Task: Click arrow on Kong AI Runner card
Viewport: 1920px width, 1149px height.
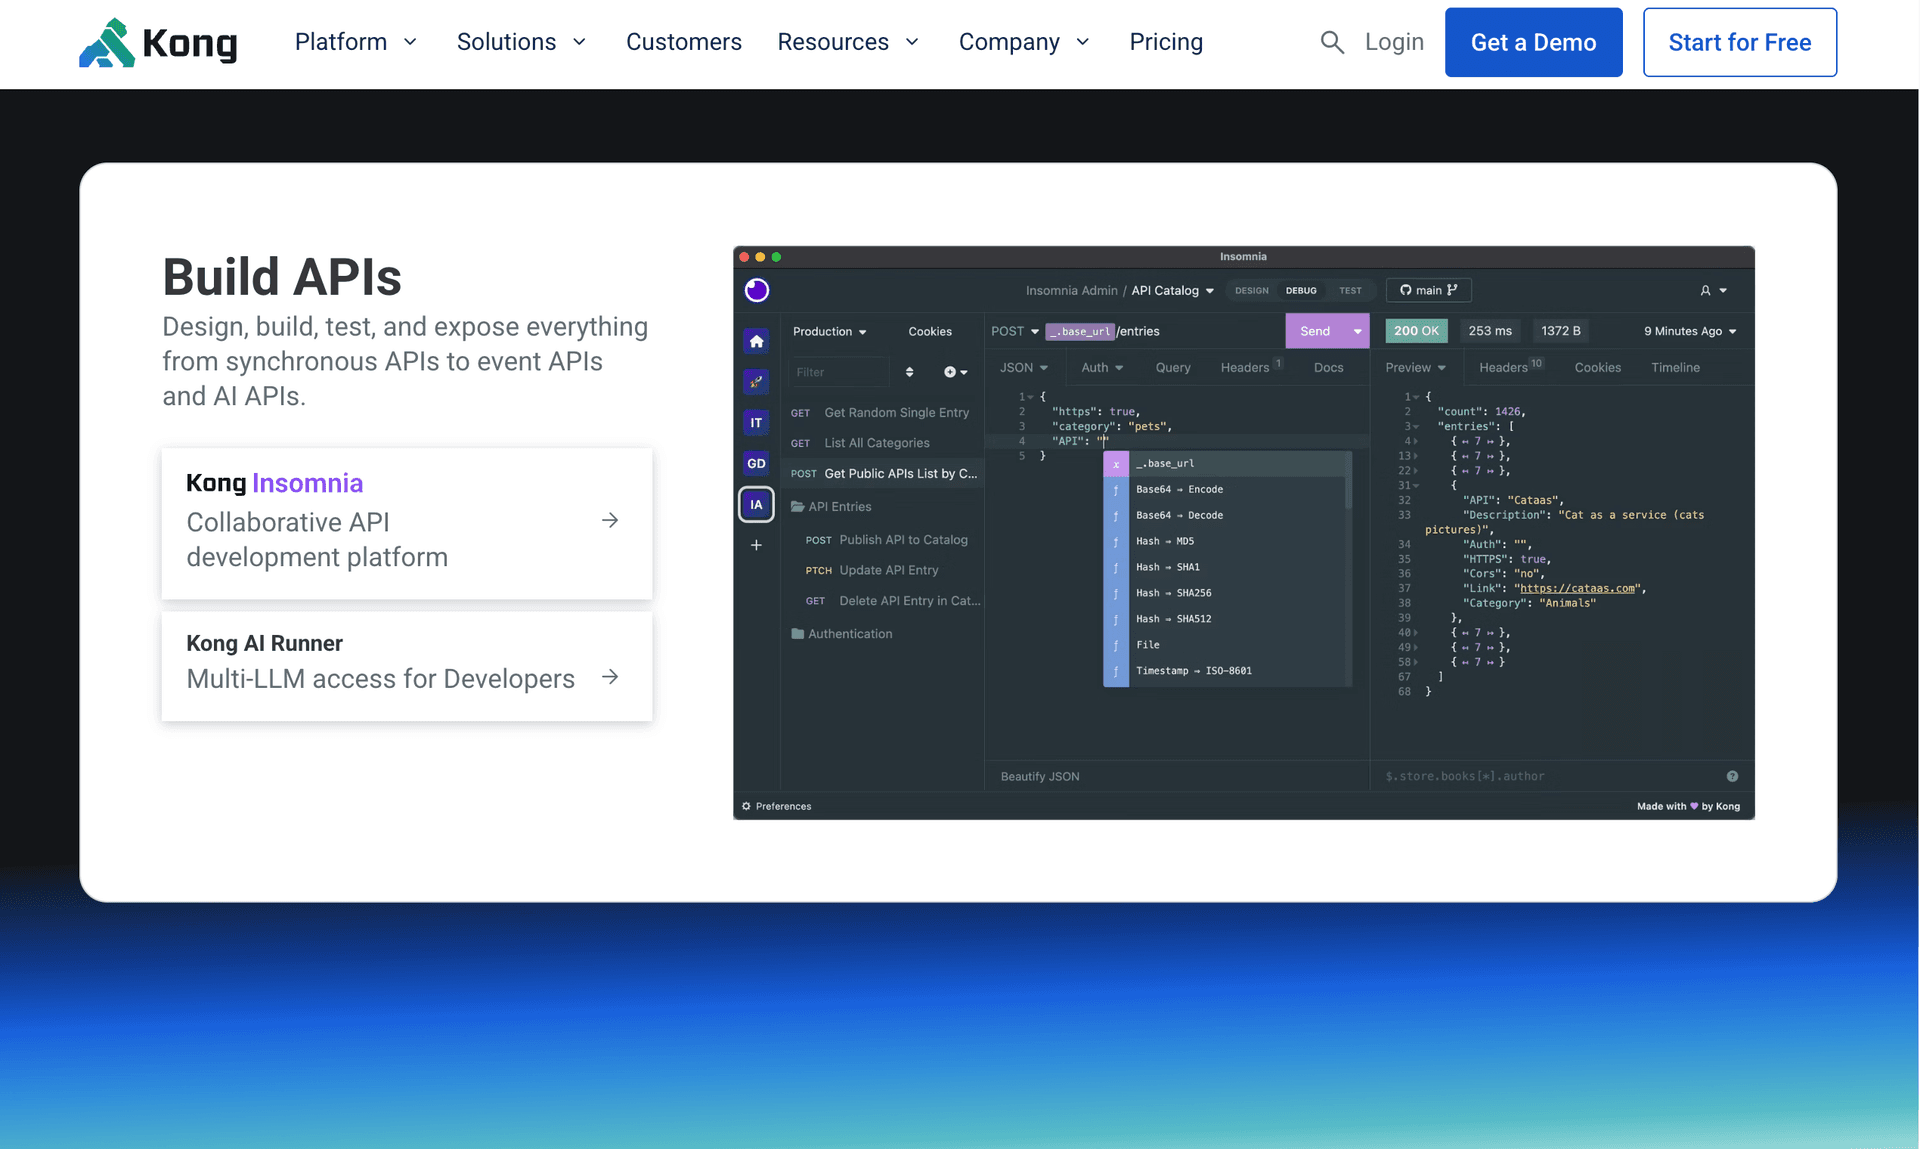Action: point(610,677)
